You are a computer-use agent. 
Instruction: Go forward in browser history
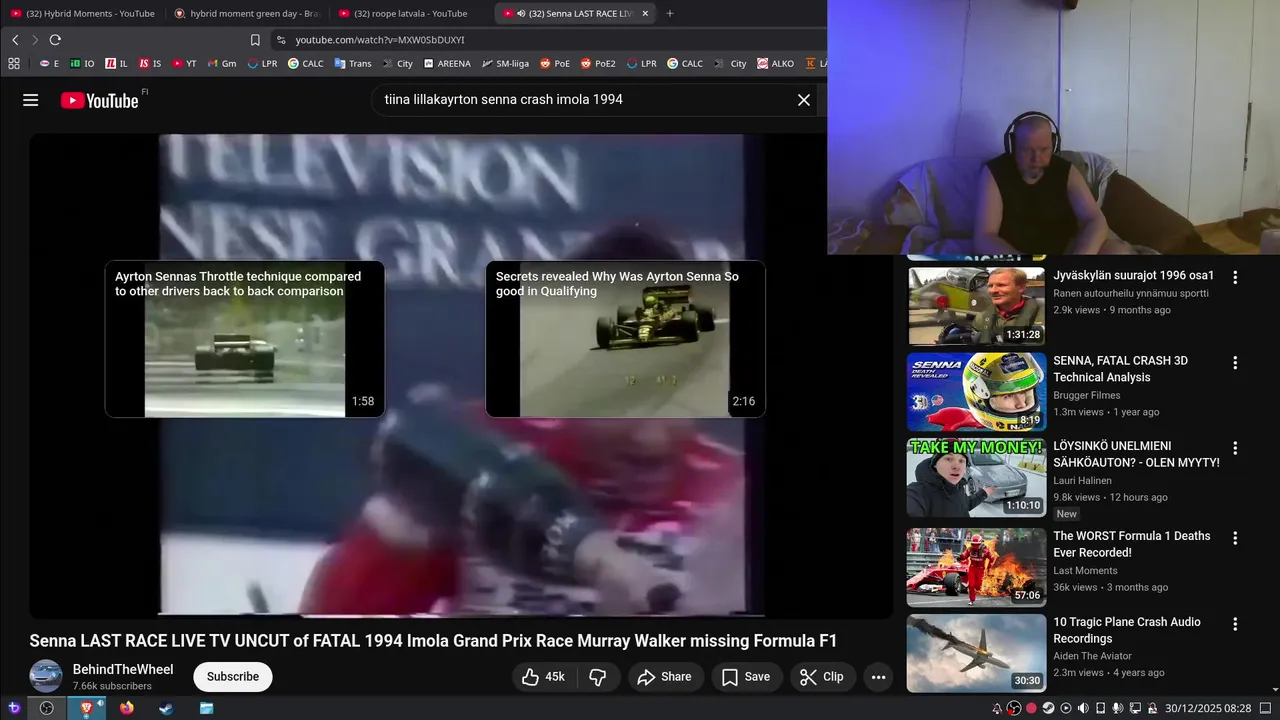click(x=35, y=40)
